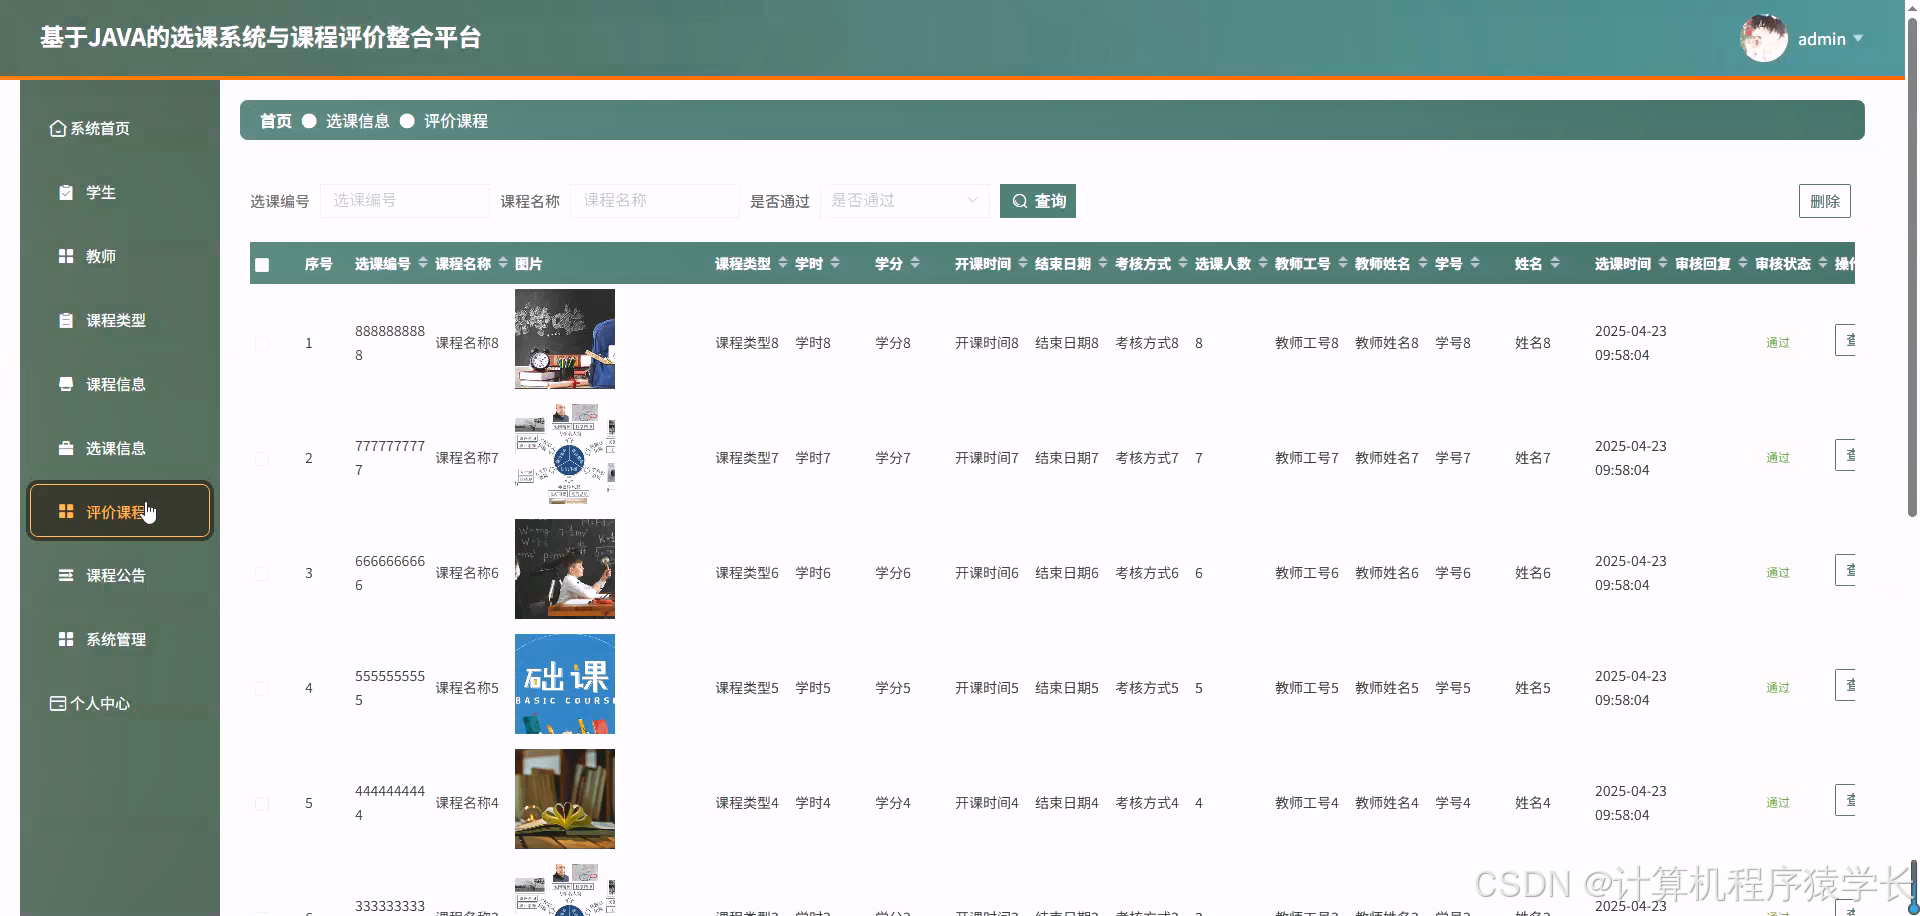Click row 3 action button for 课程名称6
The image size is (1920, 916).
1845,570
